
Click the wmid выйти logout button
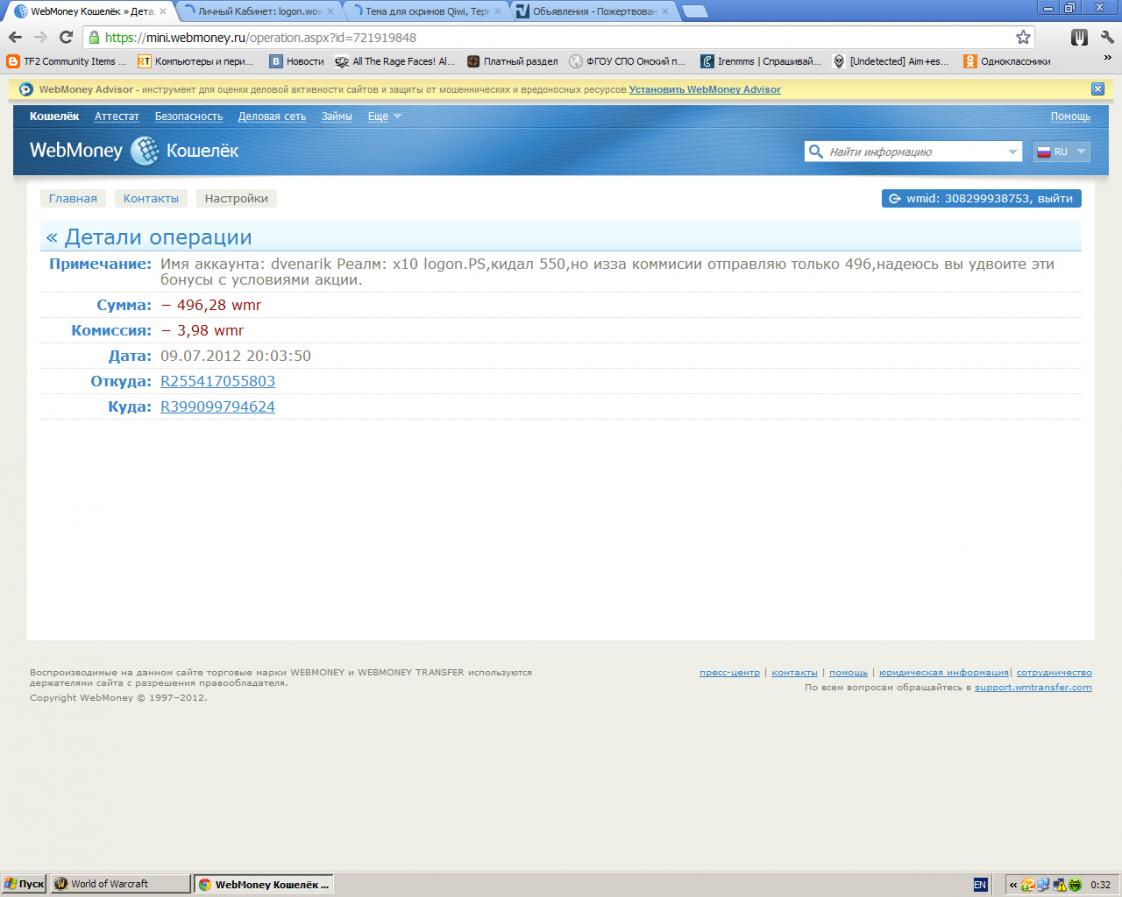981,198
